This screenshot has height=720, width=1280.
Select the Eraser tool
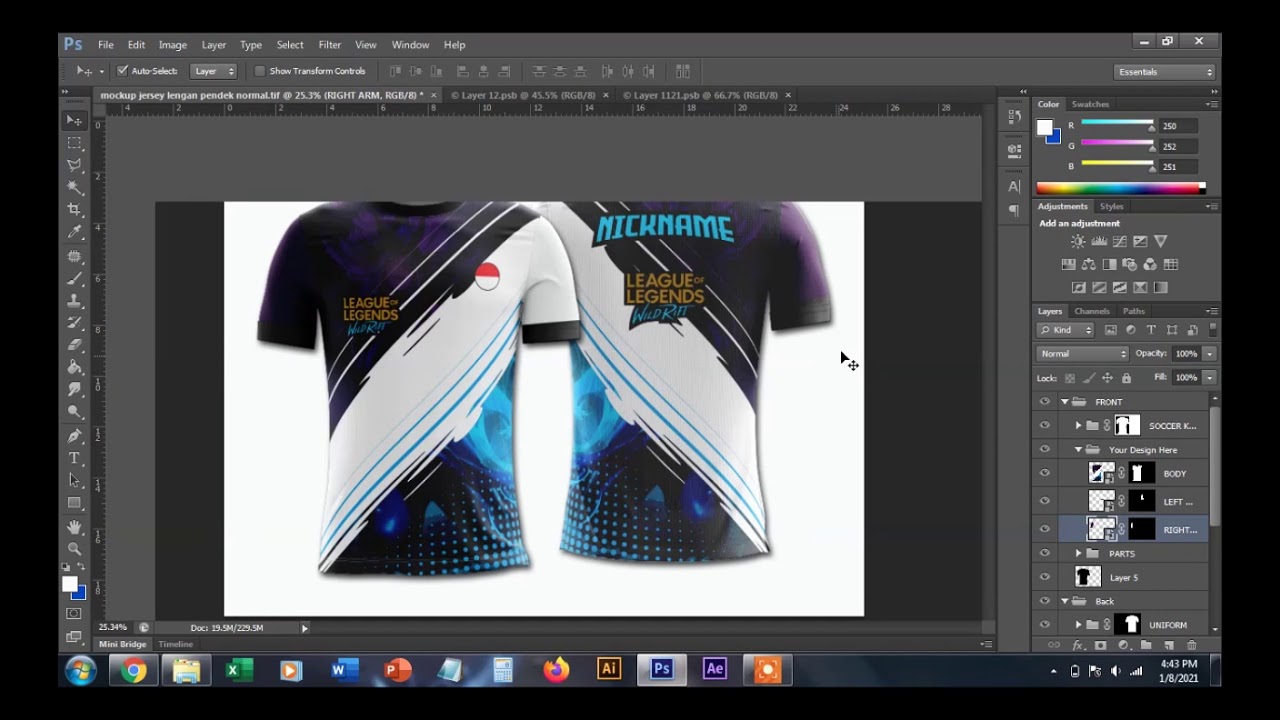coord(75,344)
